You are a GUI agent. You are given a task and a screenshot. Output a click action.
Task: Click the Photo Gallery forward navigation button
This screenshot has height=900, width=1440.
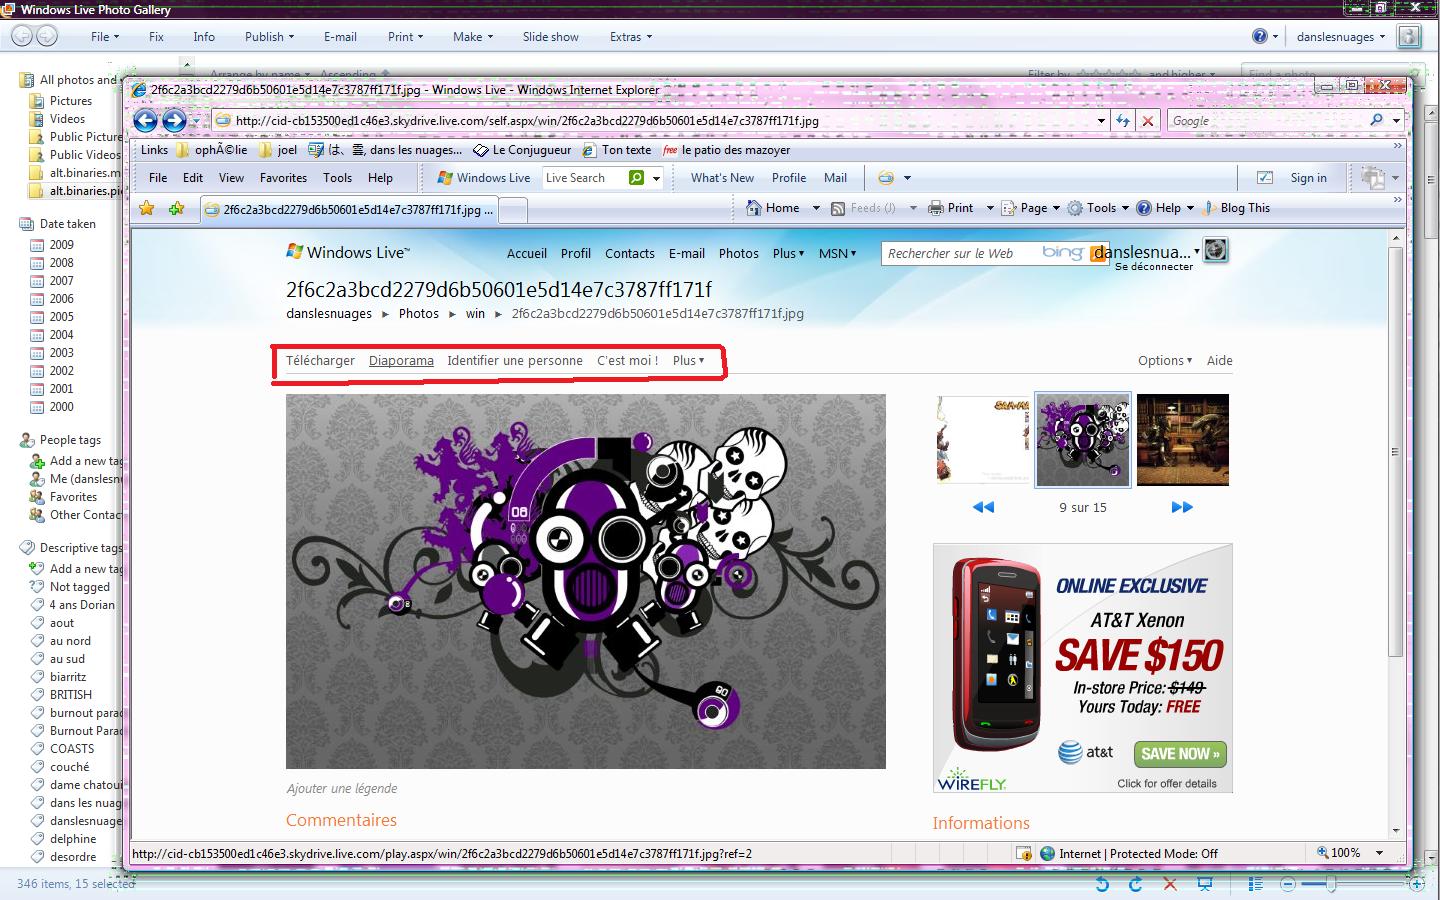(47, 37)
